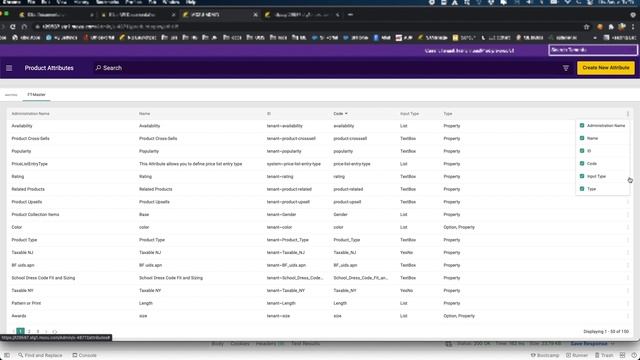The image size is (640, 360).
Task: Click the tenant search field at top right
Action: [593, 50]
